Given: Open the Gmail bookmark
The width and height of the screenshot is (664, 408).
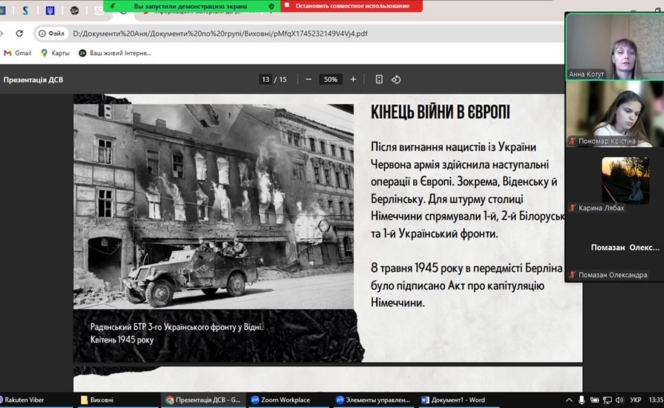Looking at the screenshot, I should point(18,53).
